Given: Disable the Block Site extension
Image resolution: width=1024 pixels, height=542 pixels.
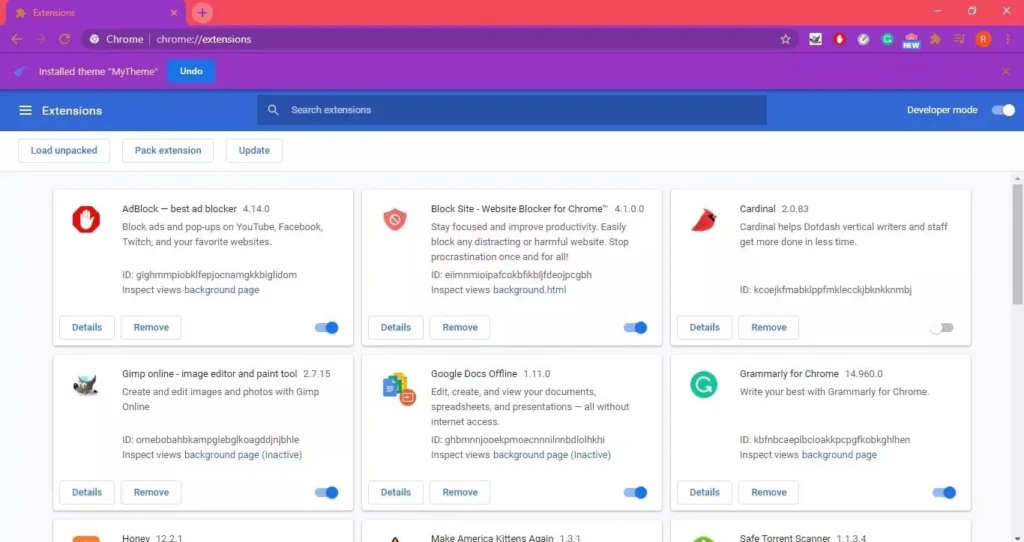Looking at the screenshot, I should 635,328.
